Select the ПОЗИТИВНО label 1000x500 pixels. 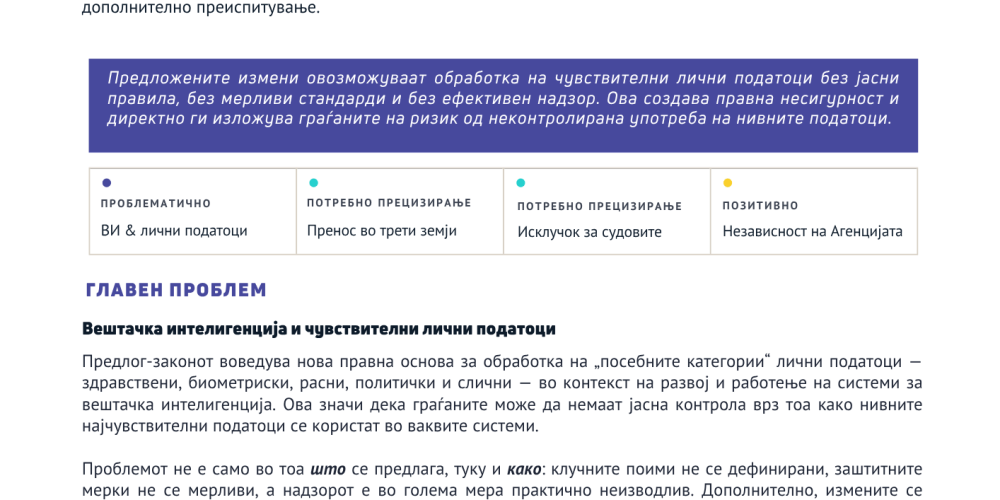point(760,206)
